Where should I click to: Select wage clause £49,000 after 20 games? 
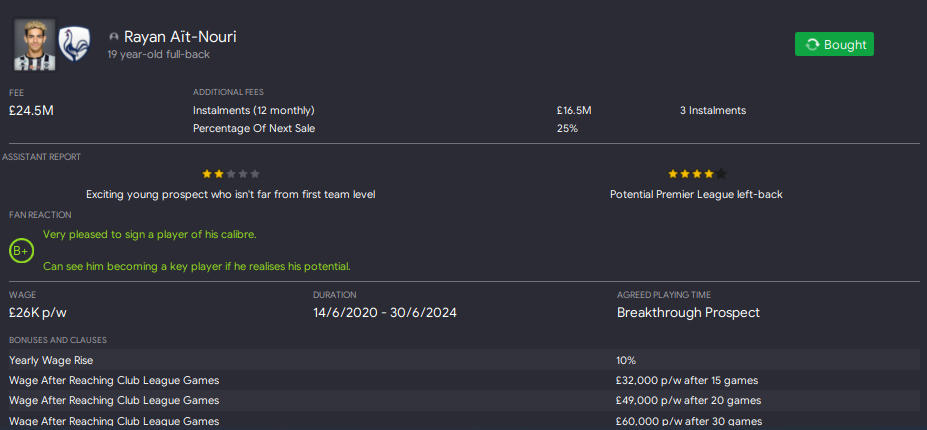689,400
